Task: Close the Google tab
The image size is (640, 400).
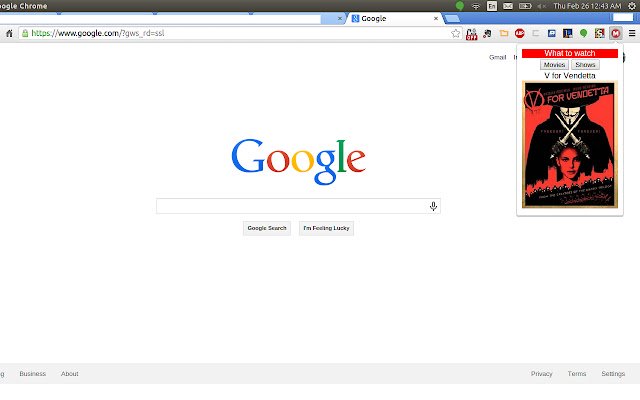Action: [436, 18]
